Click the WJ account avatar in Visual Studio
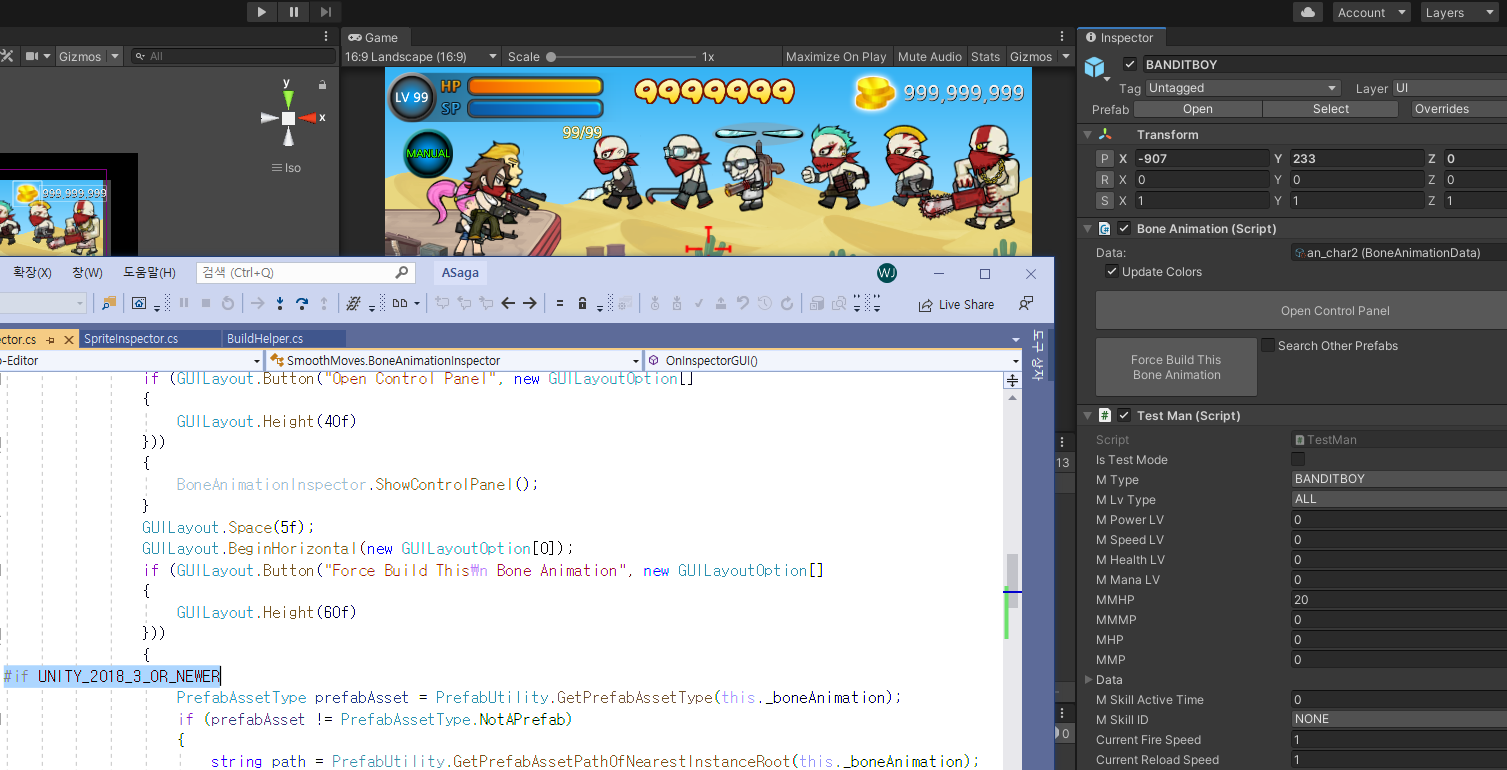This screenshot has height=770, width=1507. 887,273
